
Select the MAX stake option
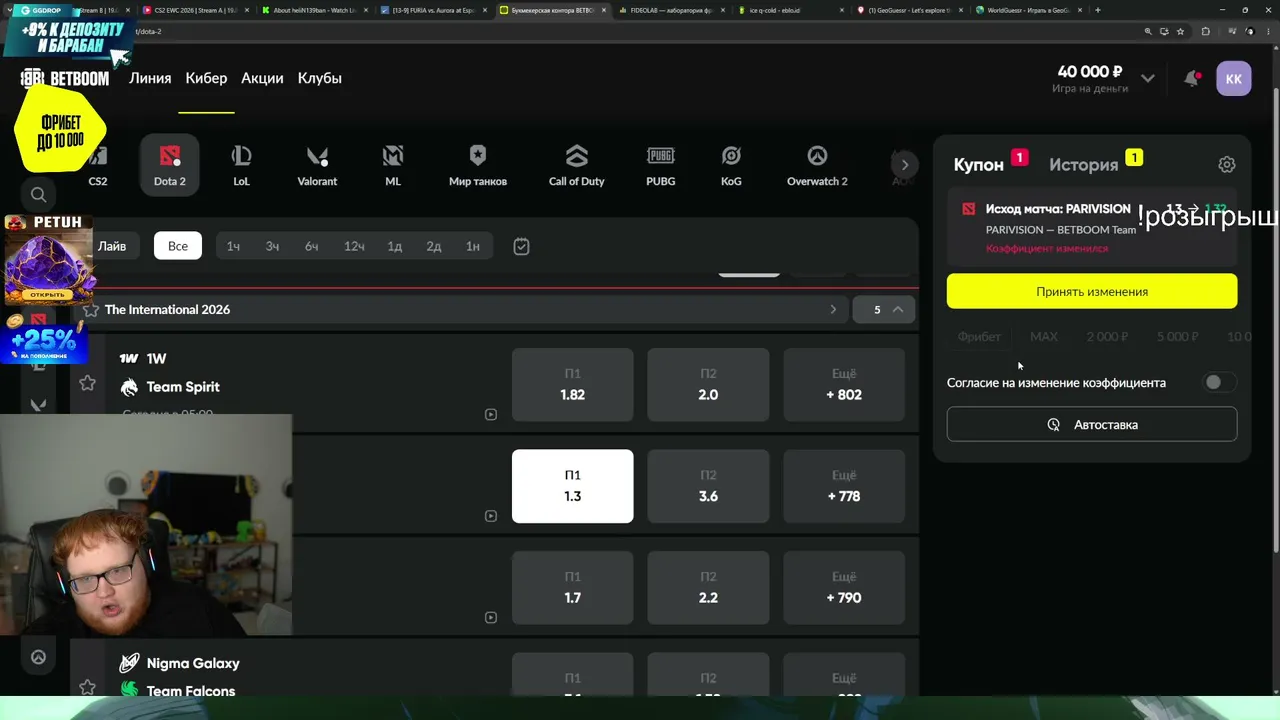pyautogui.click(x=1044, y=337)
